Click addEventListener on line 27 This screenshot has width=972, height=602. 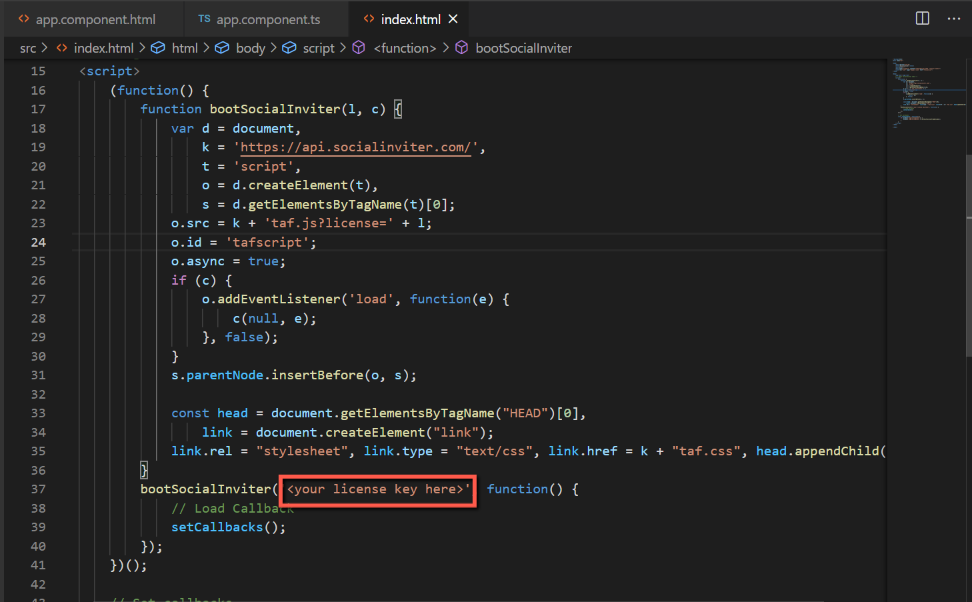[x=279, y=299]
